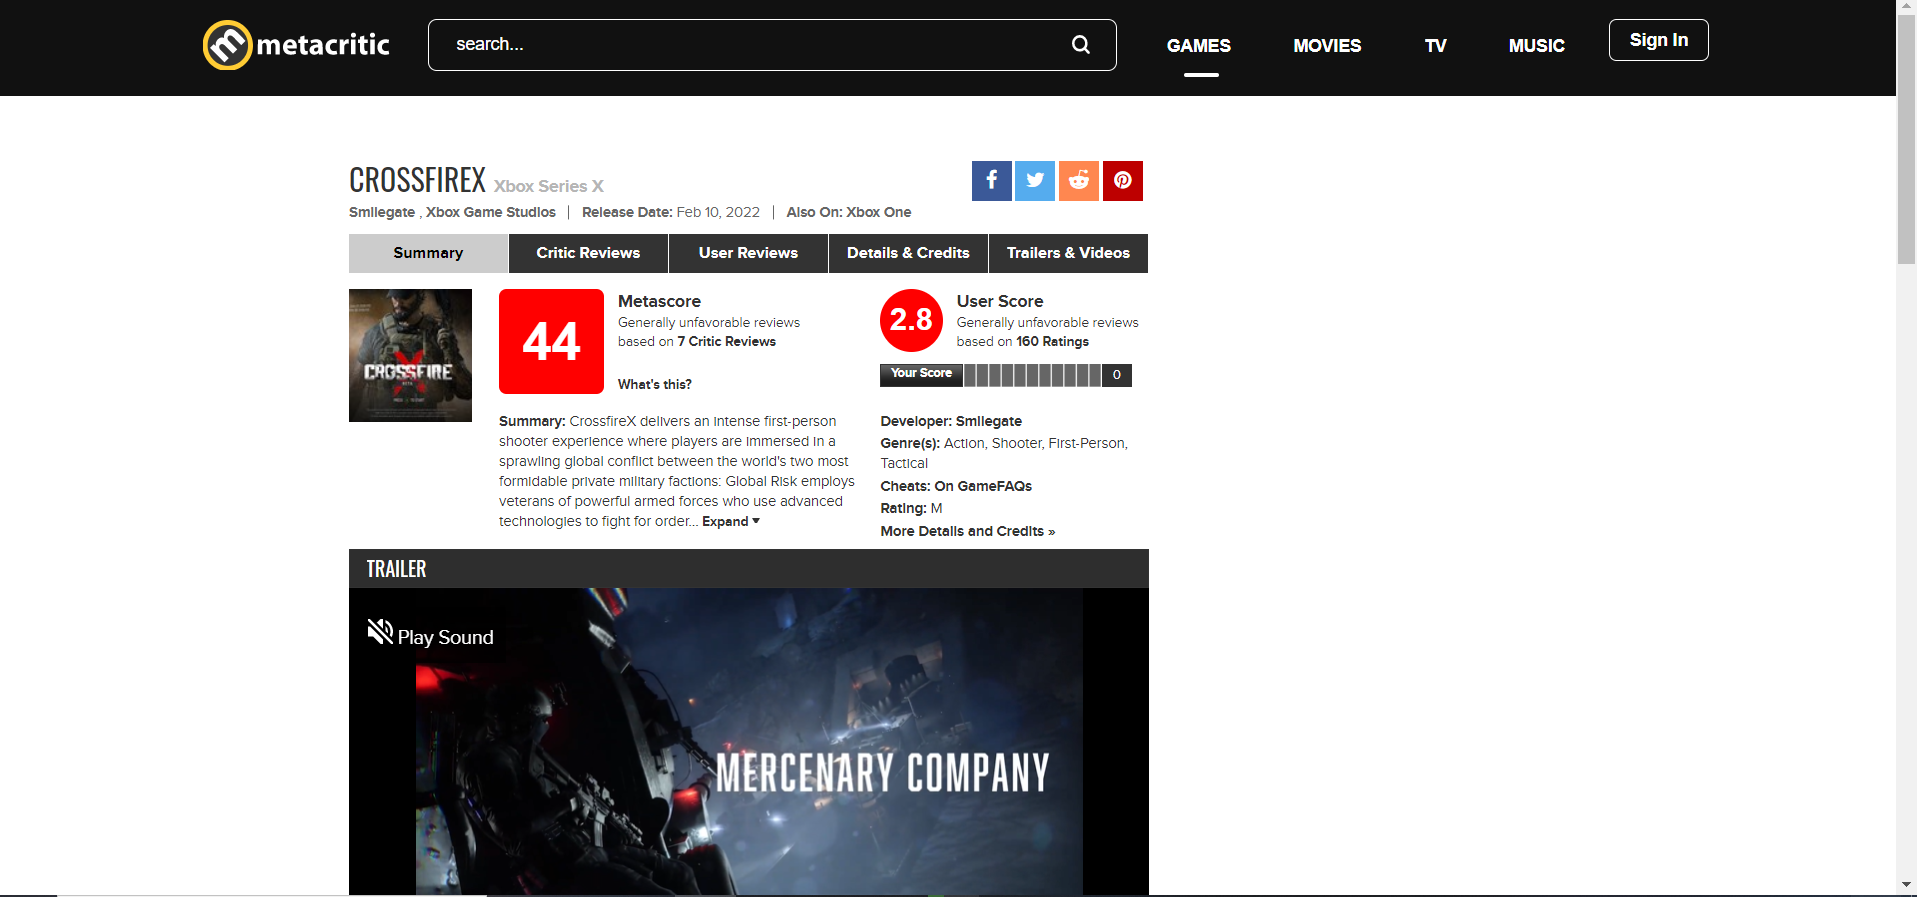The width and height of the screenshot is (1917, 897).
Task: Click the CROSSFIREX game title
Action: (x=417, y=180)
